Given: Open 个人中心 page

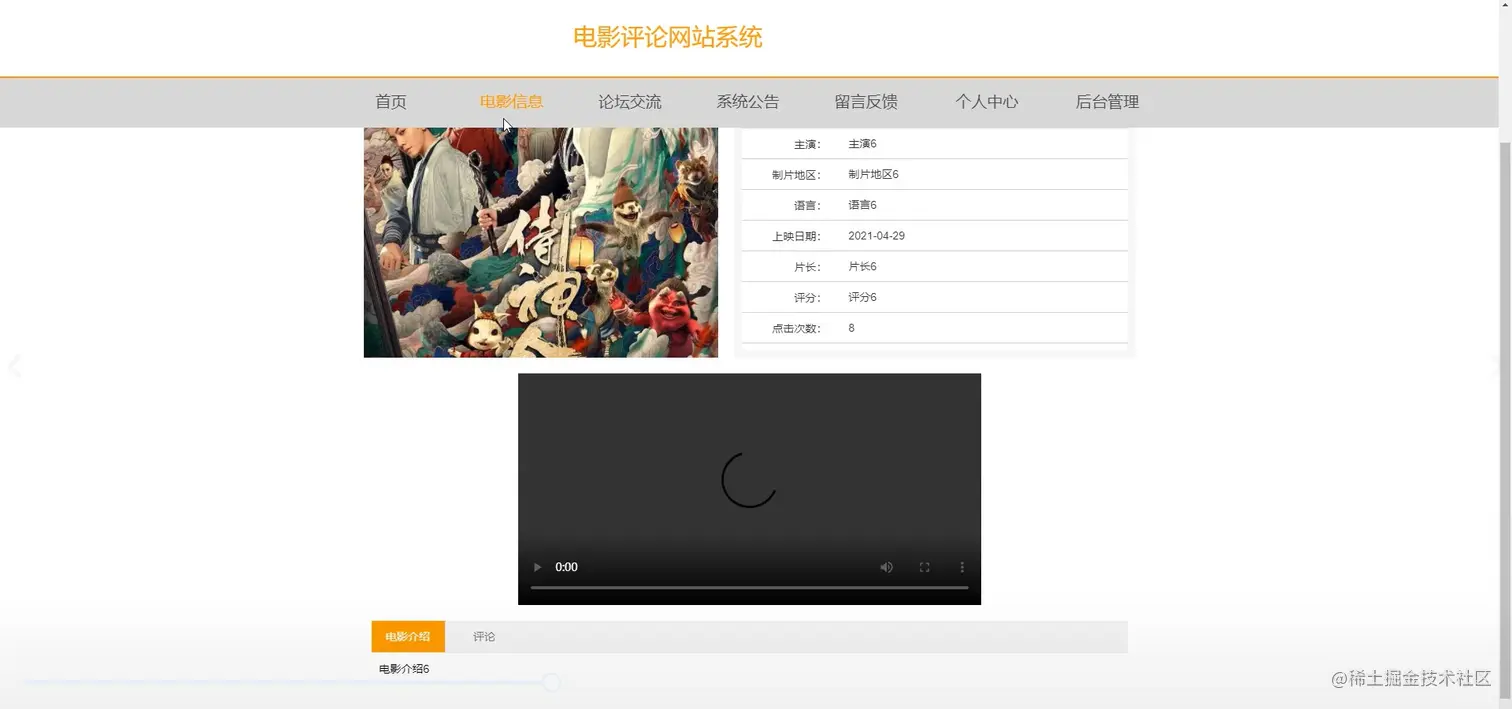Looking at the screenshot, I should (x=986, y=102).
